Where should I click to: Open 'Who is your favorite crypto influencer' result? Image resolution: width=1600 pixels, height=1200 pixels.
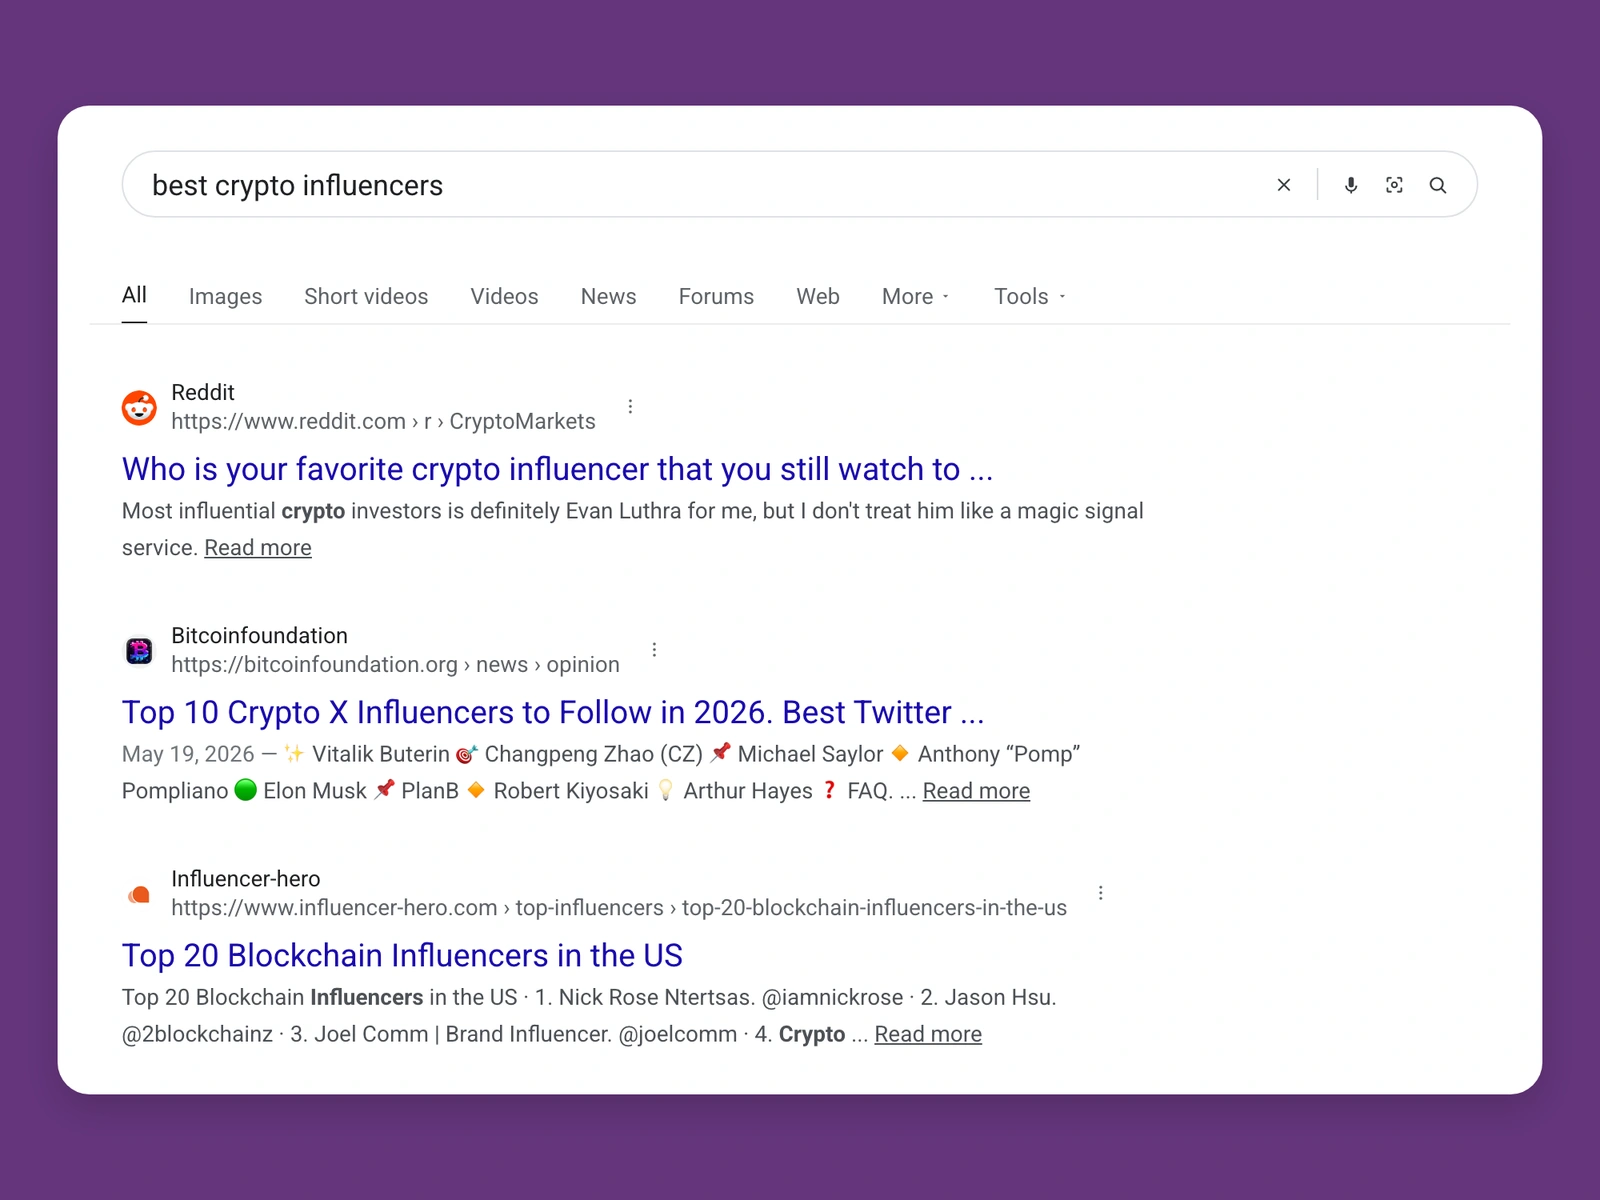pyautogui.click(x=557, y=469)
